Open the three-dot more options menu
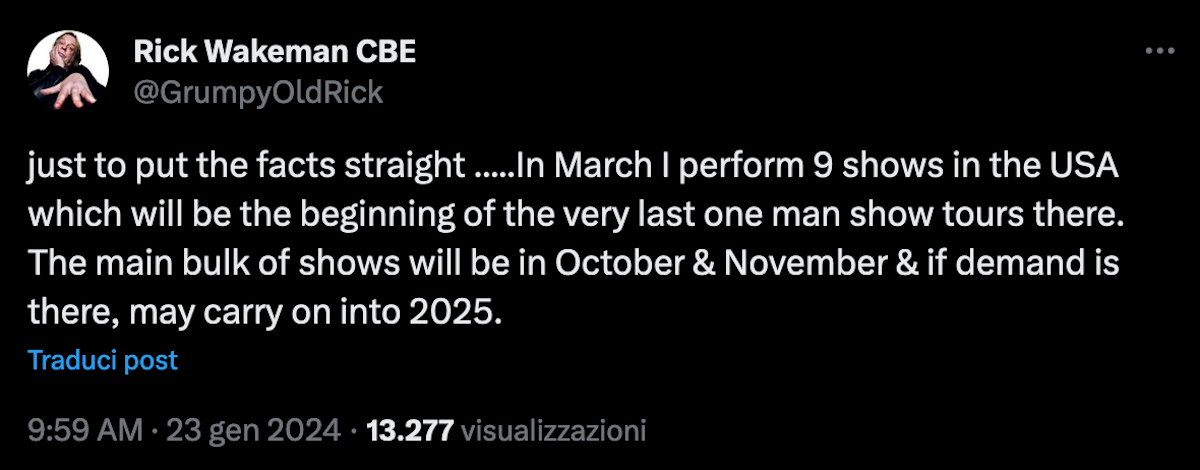Screen dimensions: 1200x470 click(1159, 52)
